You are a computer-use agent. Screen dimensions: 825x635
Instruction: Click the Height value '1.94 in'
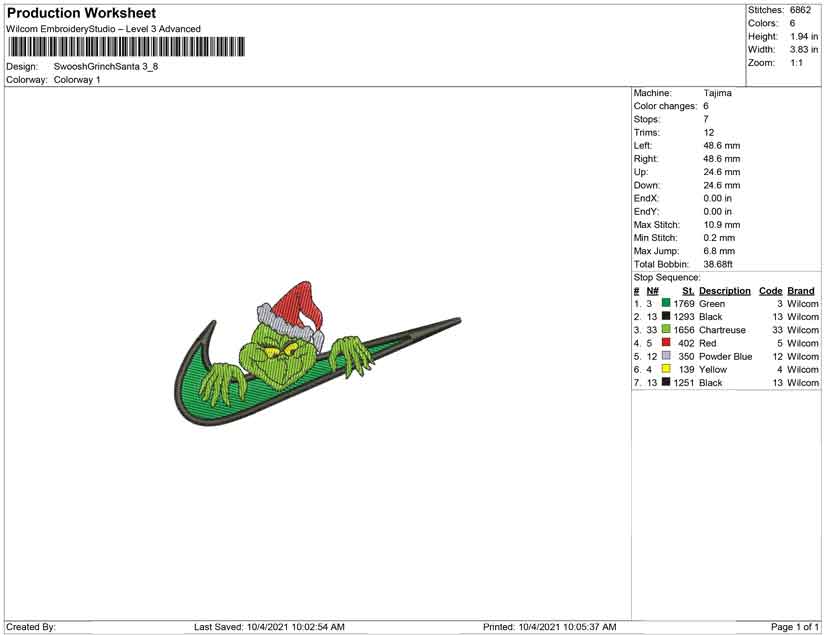click(804, 36)
